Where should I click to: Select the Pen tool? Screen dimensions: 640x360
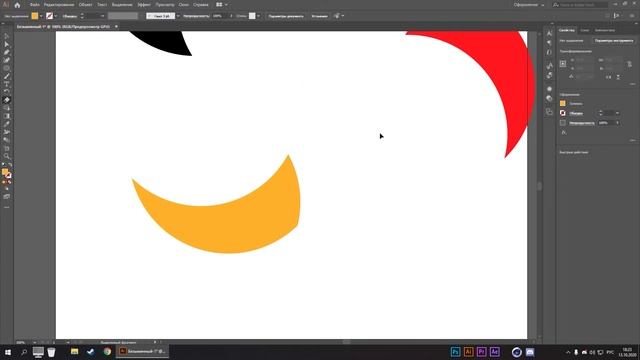(x=7, y=52)
